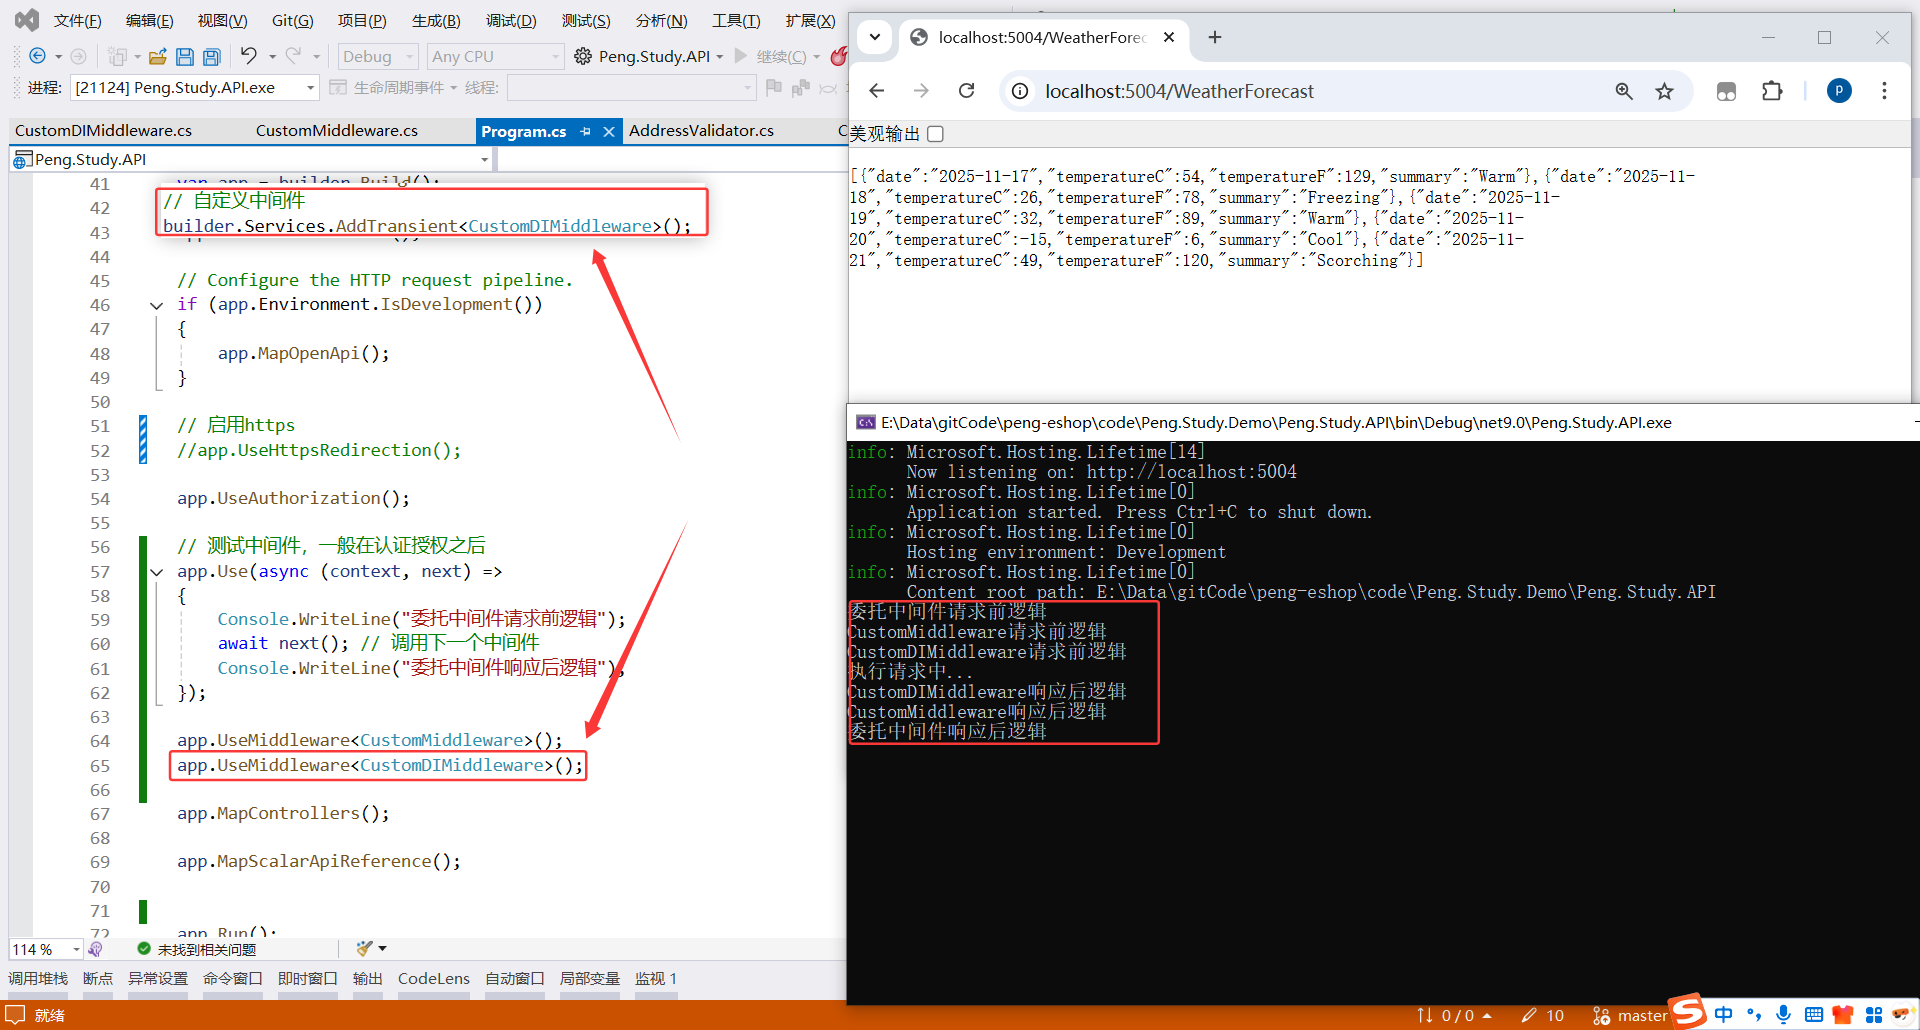This screenshot has height=1030, width=1920.
Task: Open the 视图(V) menu
Action: (x=222, y=20)
